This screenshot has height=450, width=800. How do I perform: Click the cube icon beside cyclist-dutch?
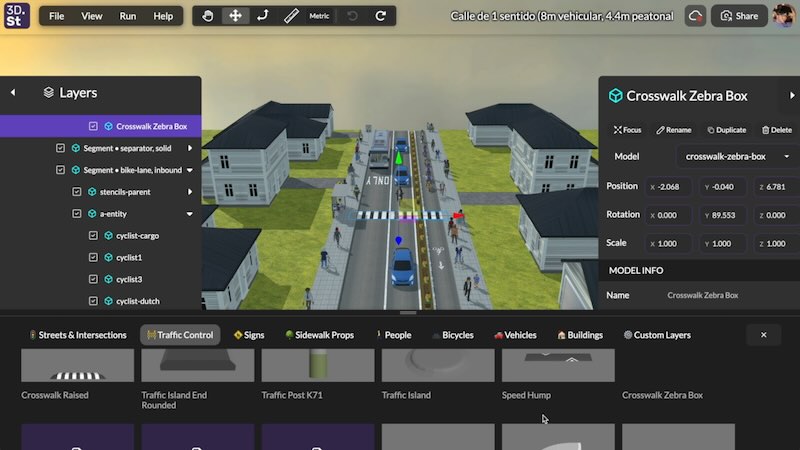pos(109,301)
